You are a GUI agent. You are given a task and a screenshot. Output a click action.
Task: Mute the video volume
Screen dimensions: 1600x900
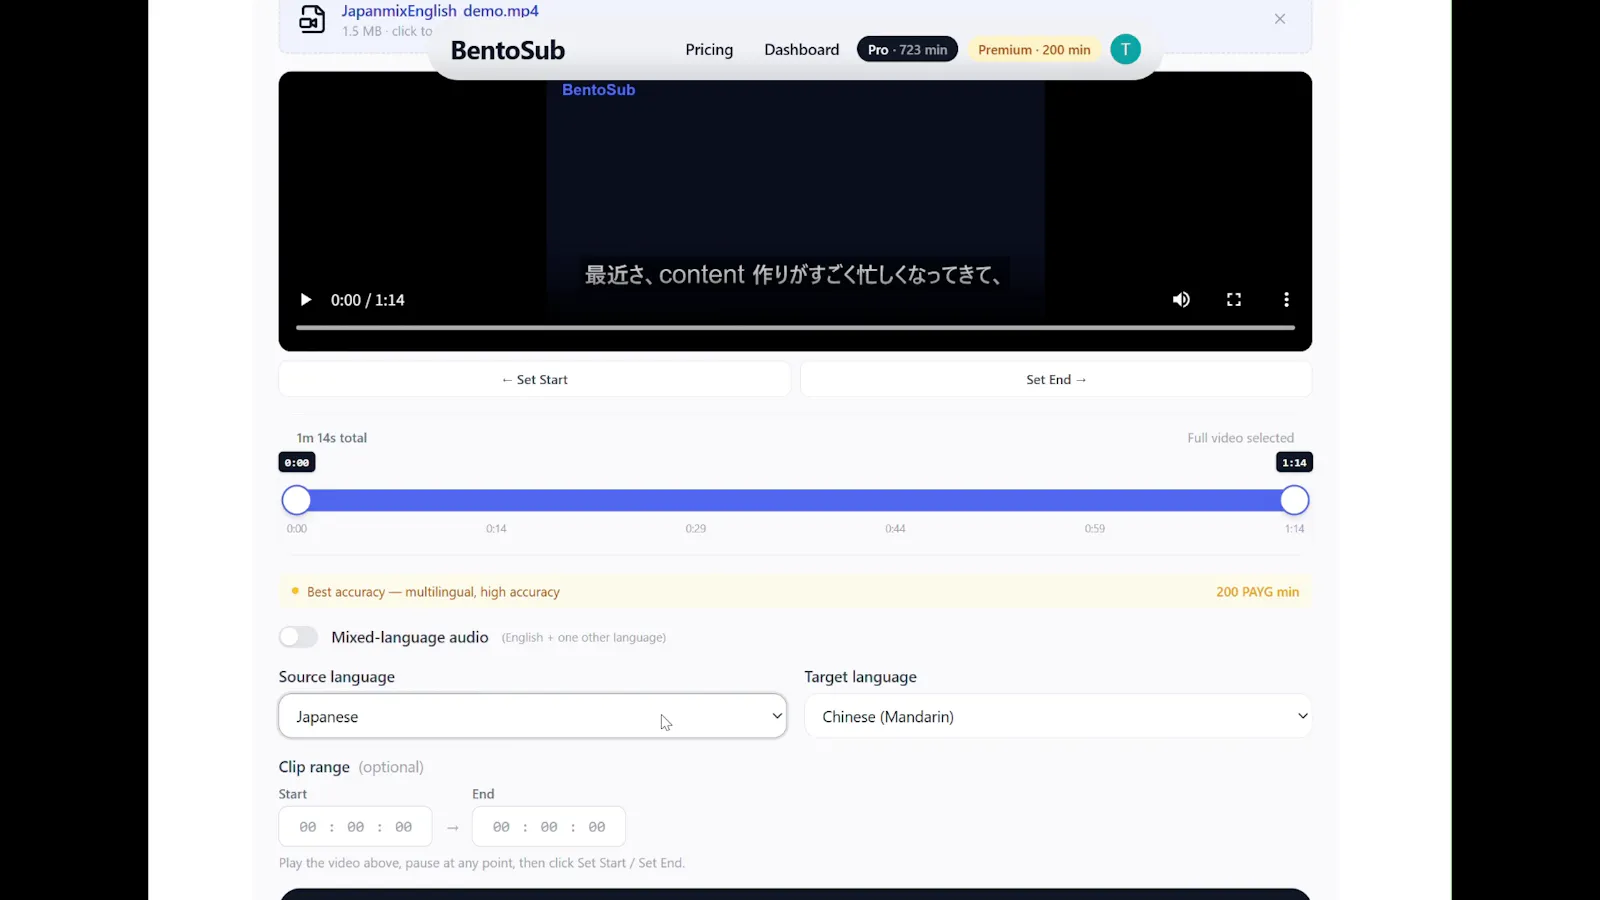coord(1181,300)
